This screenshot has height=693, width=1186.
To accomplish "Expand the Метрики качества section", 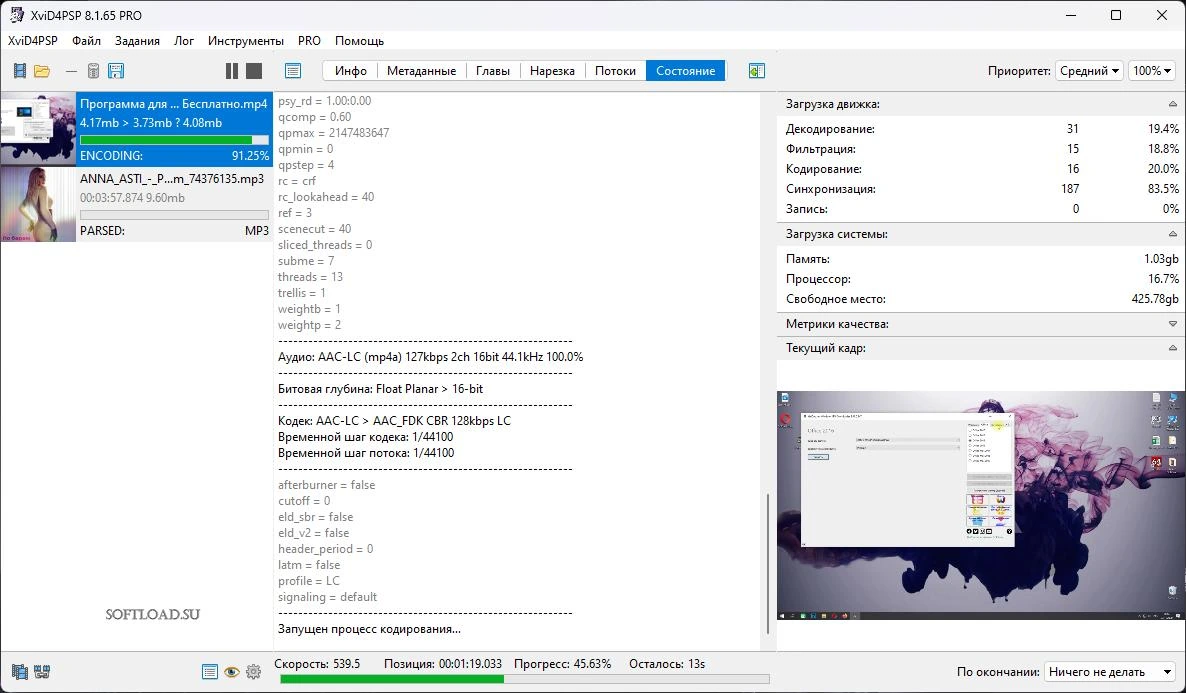I will tap(1172, 324).
